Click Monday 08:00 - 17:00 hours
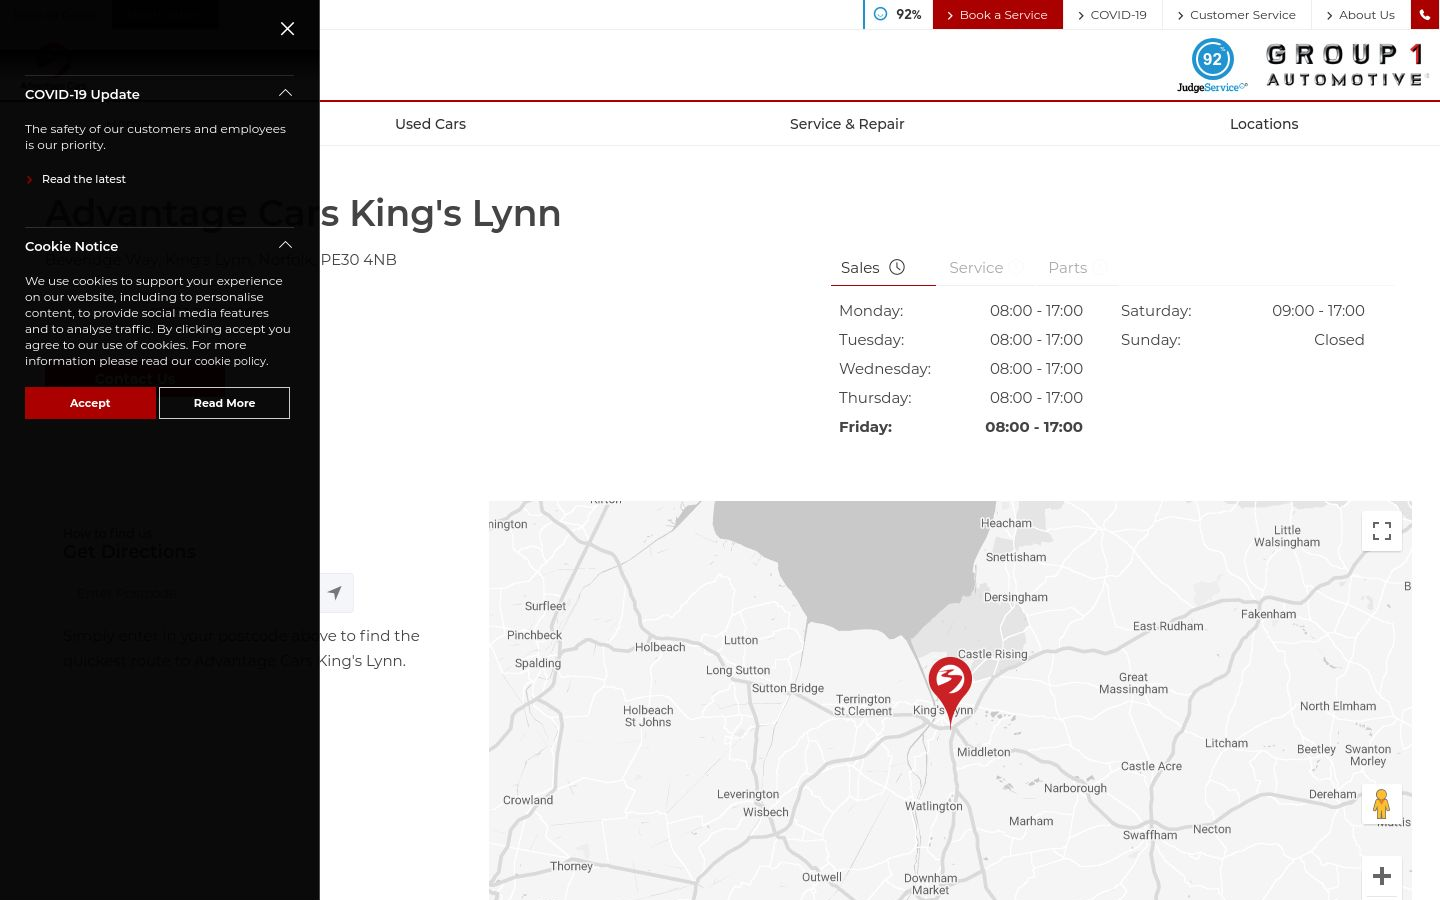This screenshot has width=1440, height=900. 961,311
